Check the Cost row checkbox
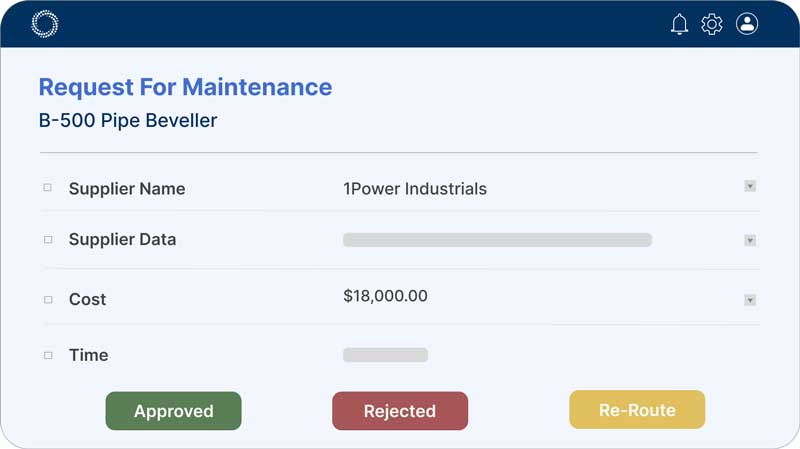Image resolution: width=800 pixels, height=449 pixels. 47,299
